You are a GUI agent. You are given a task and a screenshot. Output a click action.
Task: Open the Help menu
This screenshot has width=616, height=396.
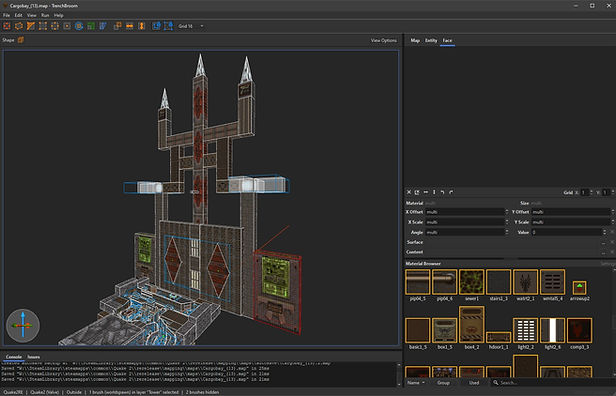click(x=59, y=15)
